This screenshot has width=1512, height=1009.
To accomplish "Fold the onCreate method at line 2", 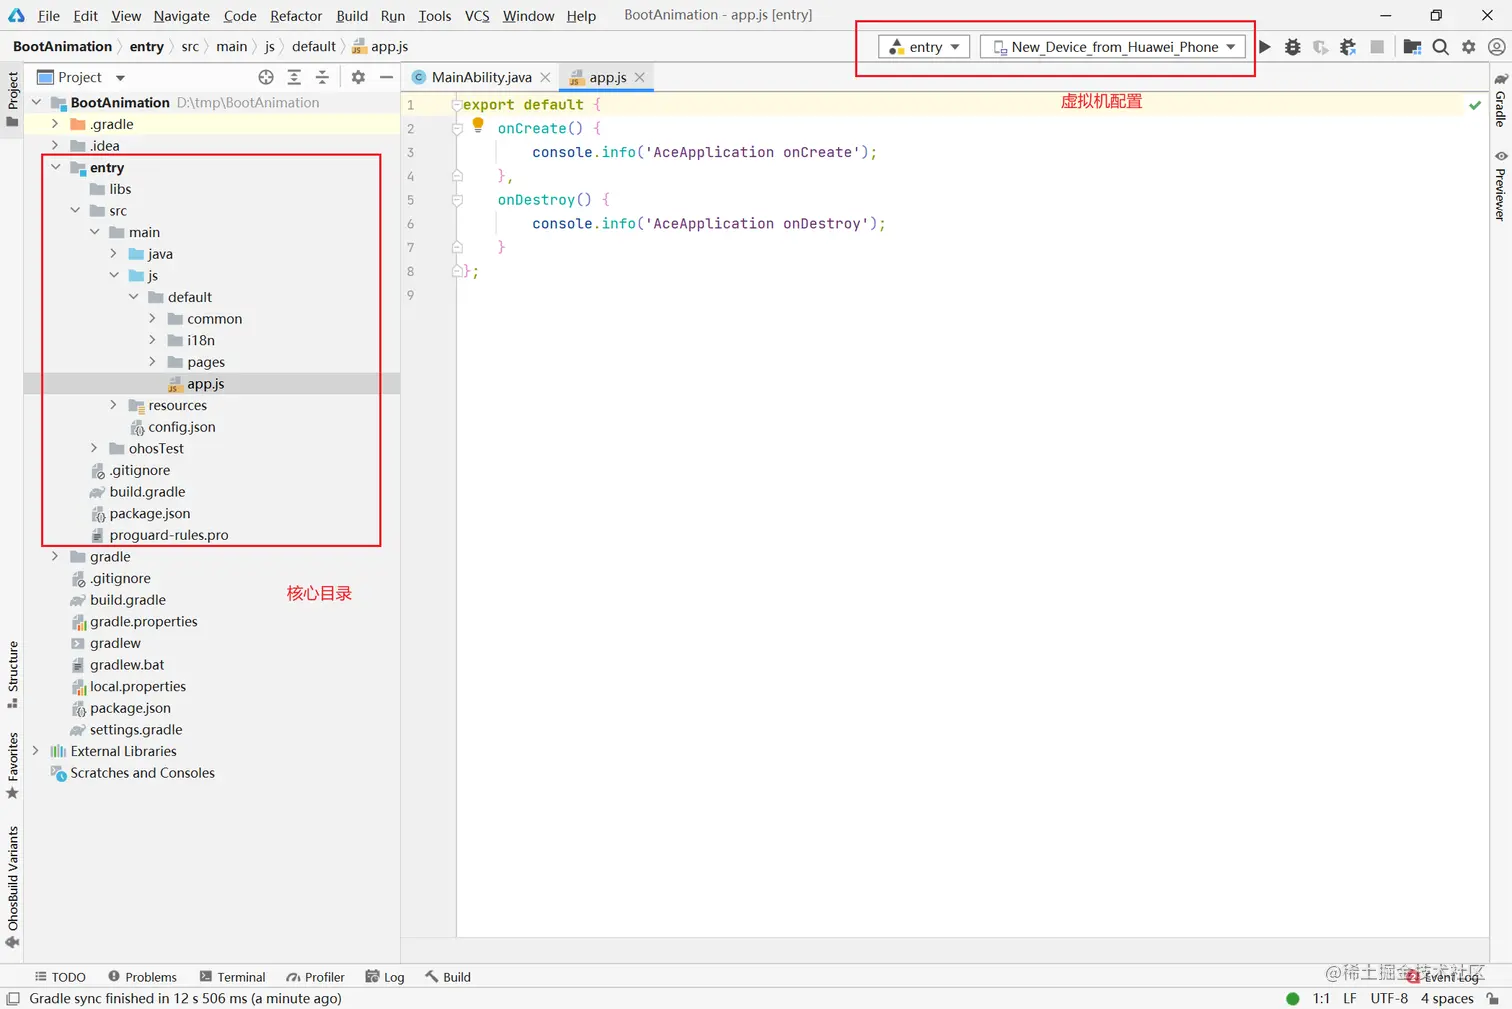I will coord(457,129).
